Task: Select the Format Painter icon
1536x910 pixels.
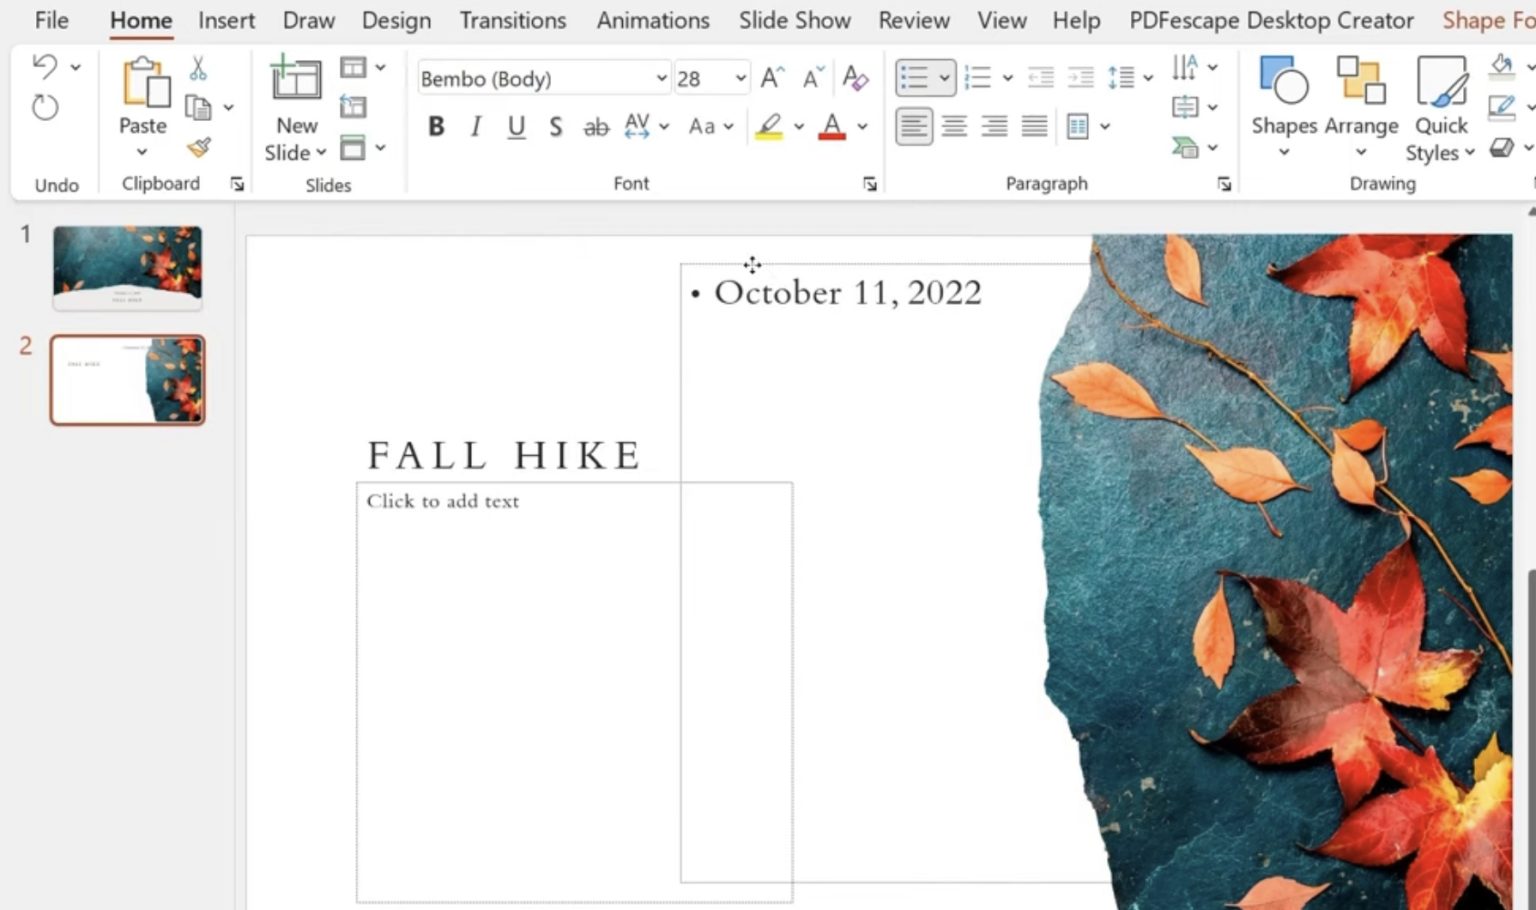Action: pos(200,148)
